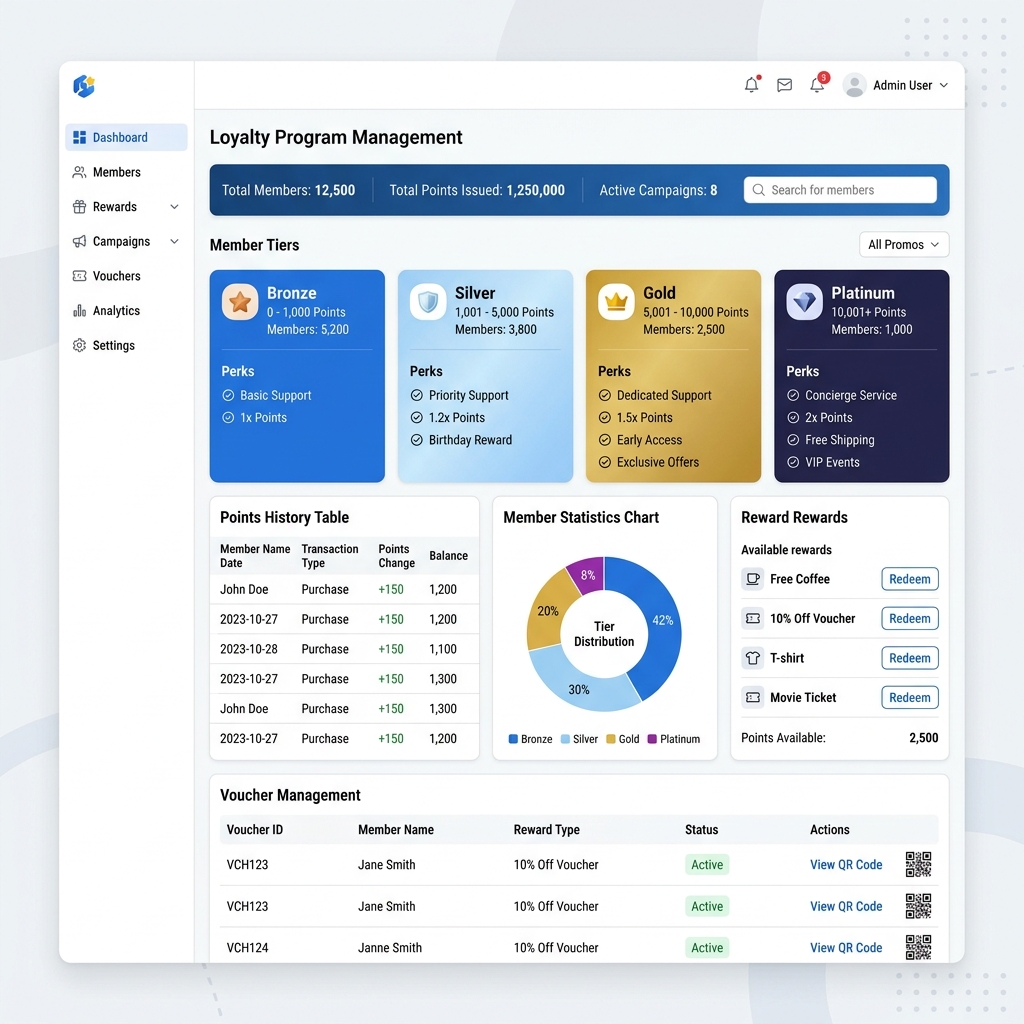
Task: Click the Points Change column header
Action: (x=396, y=556)
